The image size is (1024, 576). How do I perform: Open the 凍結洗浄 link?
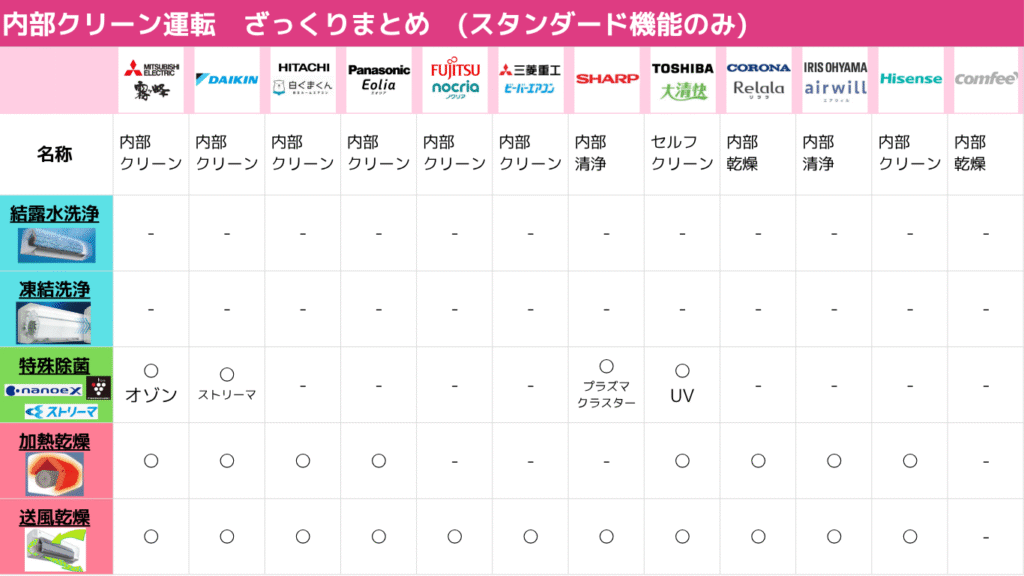click(x=55, y=289)
